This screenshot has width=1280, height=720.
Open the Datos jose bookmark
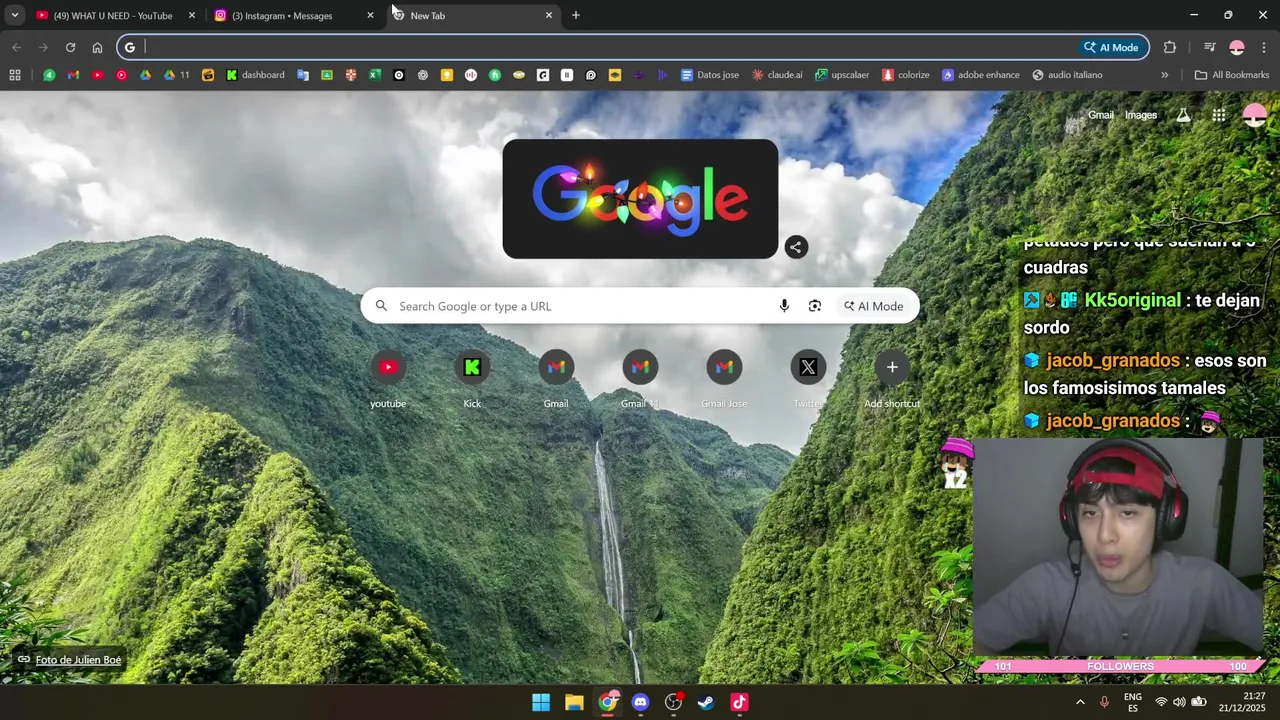[710, 75]
